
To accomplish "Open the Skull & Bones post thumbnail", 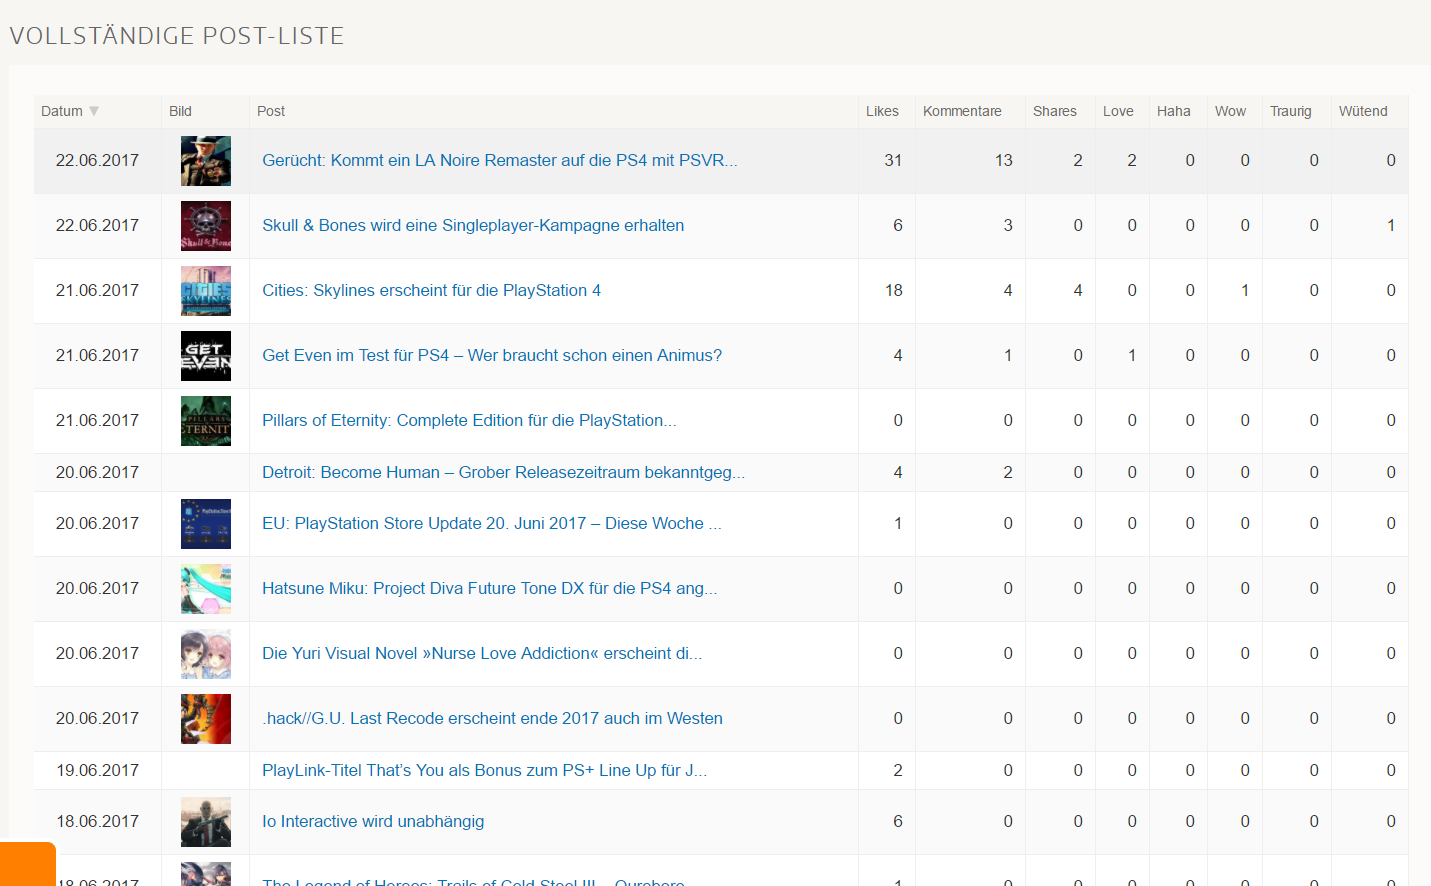I will tap(206, 226).
